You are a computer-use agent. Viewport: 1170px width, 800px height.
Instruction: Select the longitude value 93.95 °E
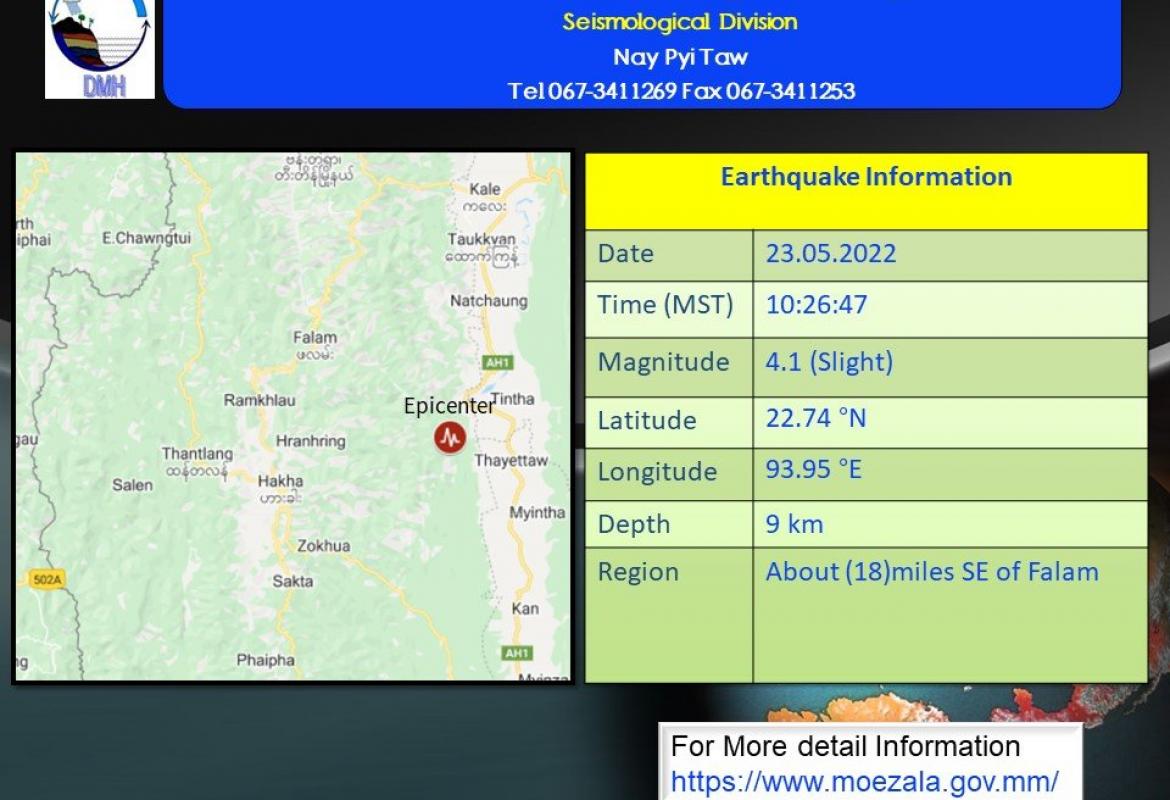click(x=813, y=469)
